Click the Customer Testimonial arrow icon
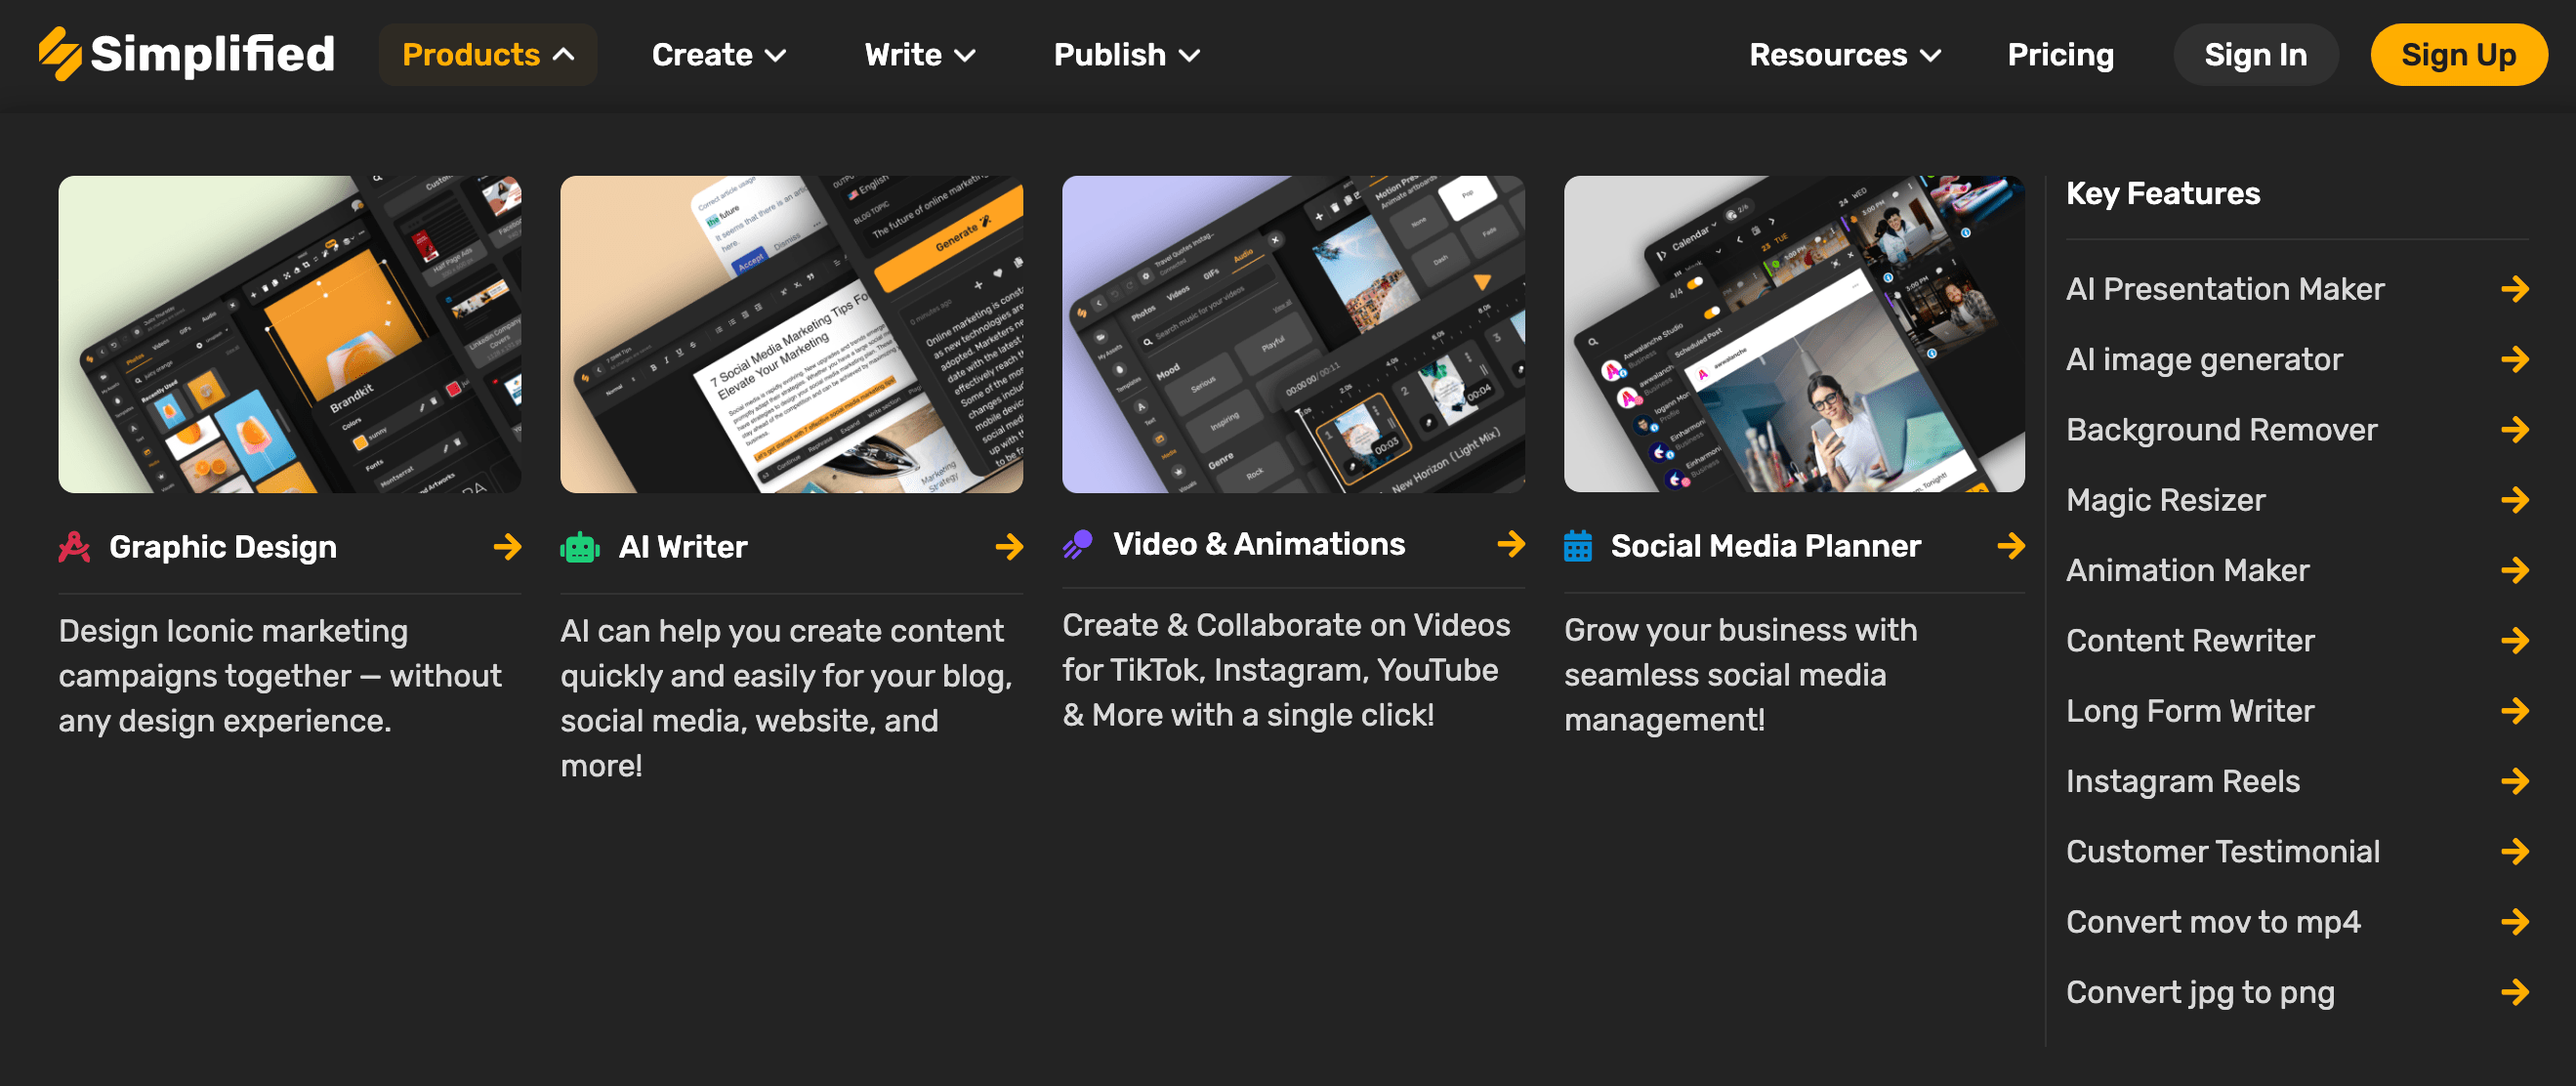The height and width of the screenshot is (1086, 2576). [2515, 852]
